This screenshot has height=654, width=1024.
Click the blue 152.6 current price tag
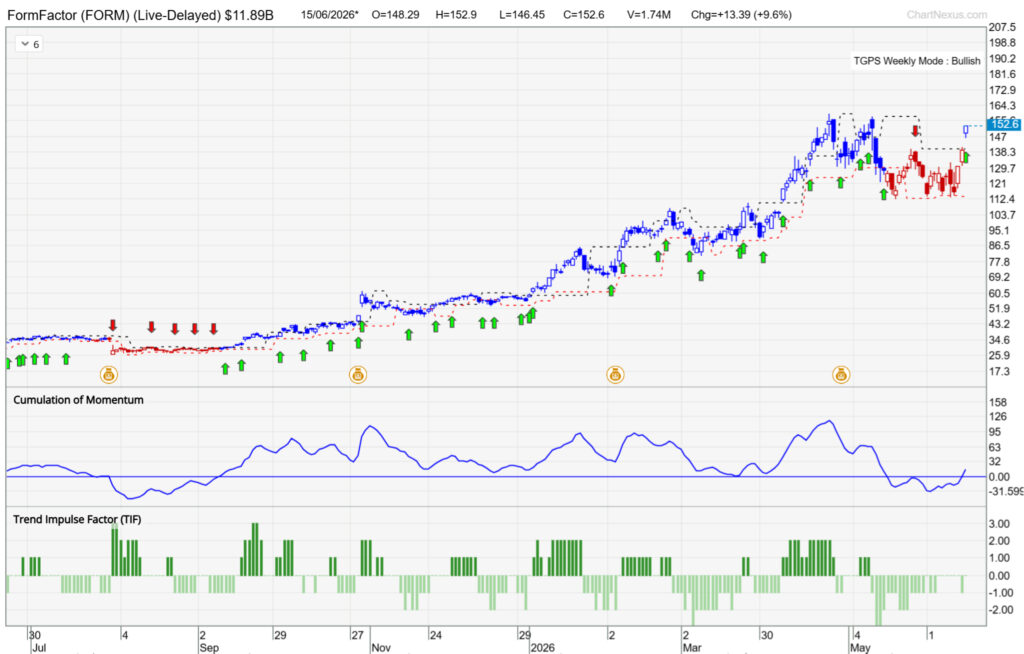pyautogui.click(x=1004, y=124)
